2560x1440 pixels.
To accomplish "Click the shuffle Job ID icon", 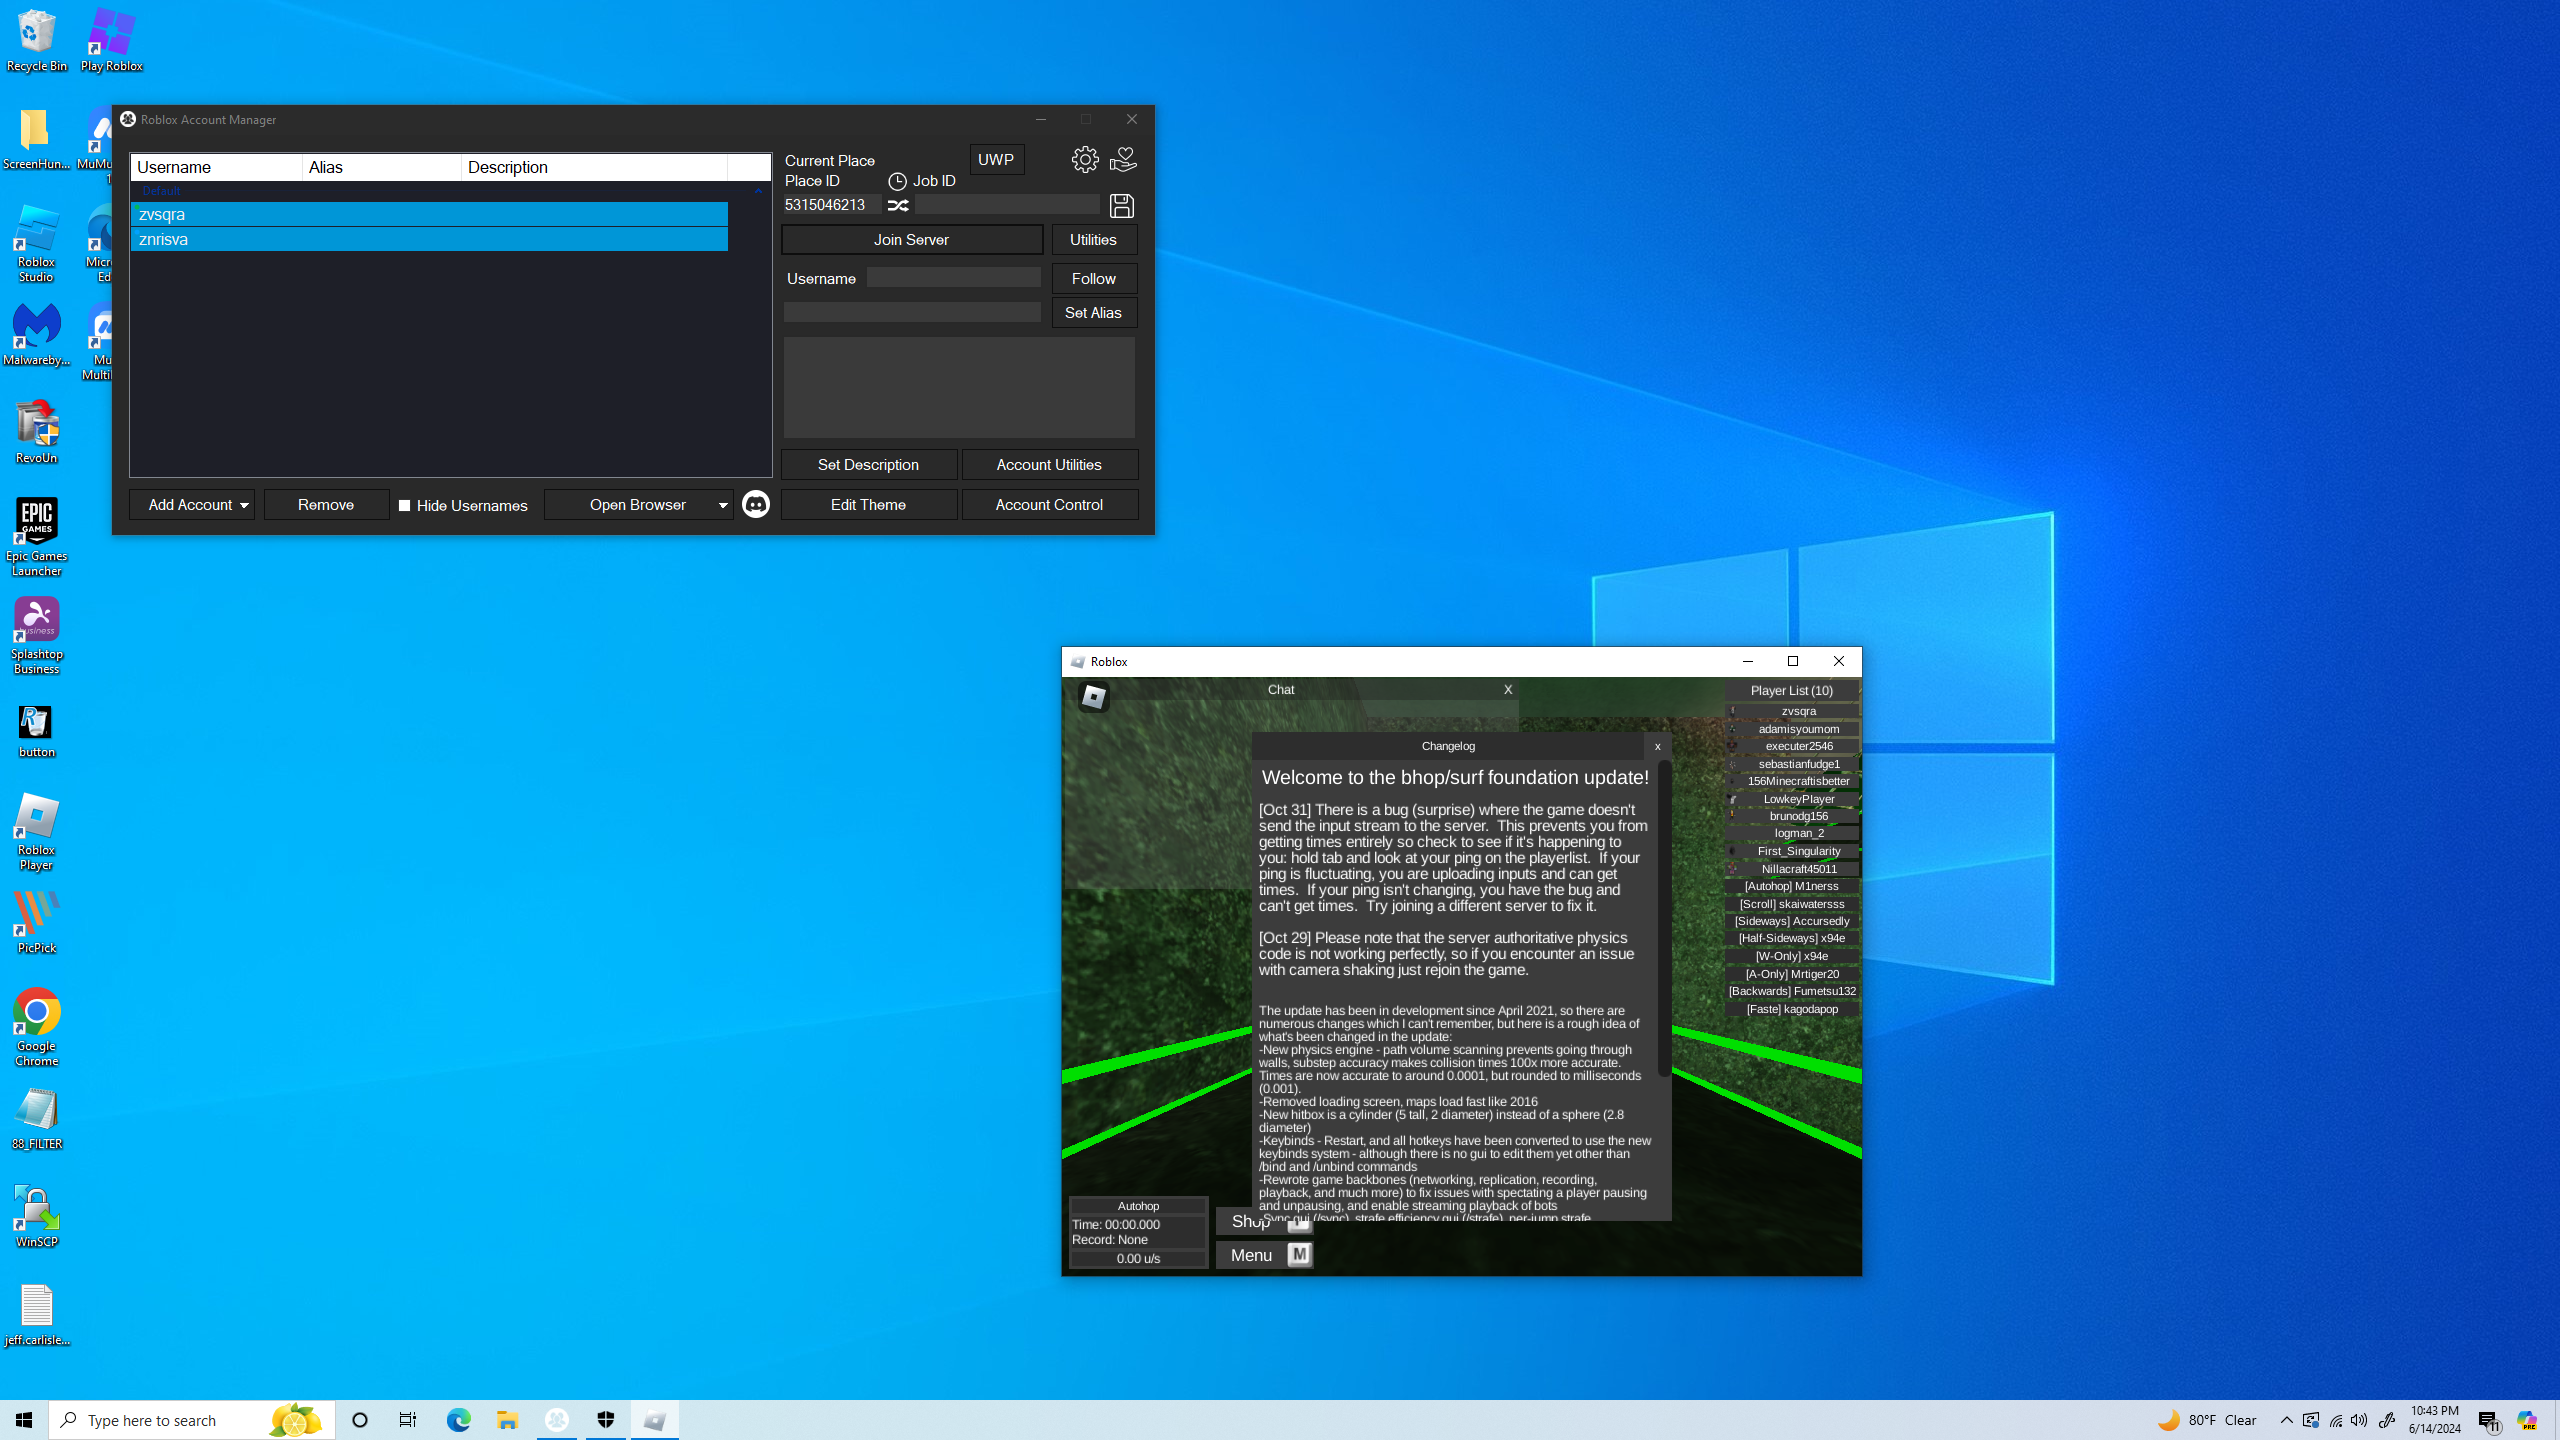I will pyautogui.click(x=898, y=206).
